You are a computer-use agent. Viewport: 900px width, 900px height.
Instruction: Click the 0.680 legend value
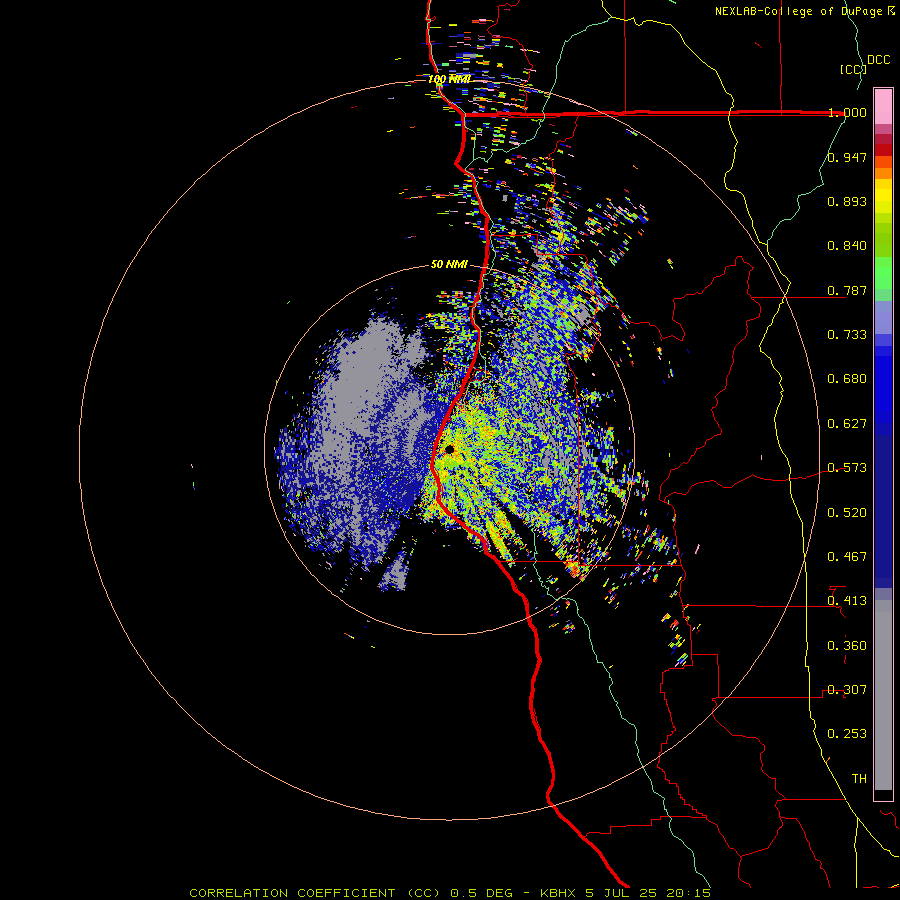847,379
